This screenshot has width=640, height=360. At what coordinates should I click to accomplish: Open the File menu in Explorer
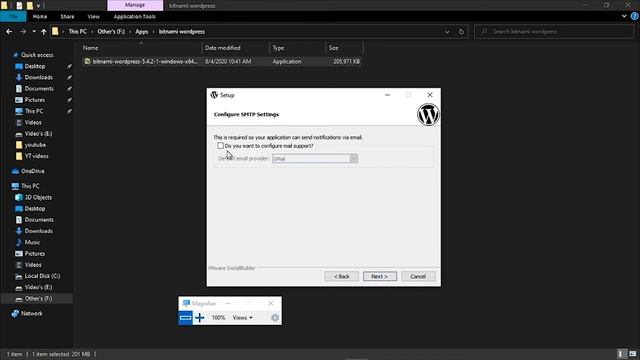(13, 16)
